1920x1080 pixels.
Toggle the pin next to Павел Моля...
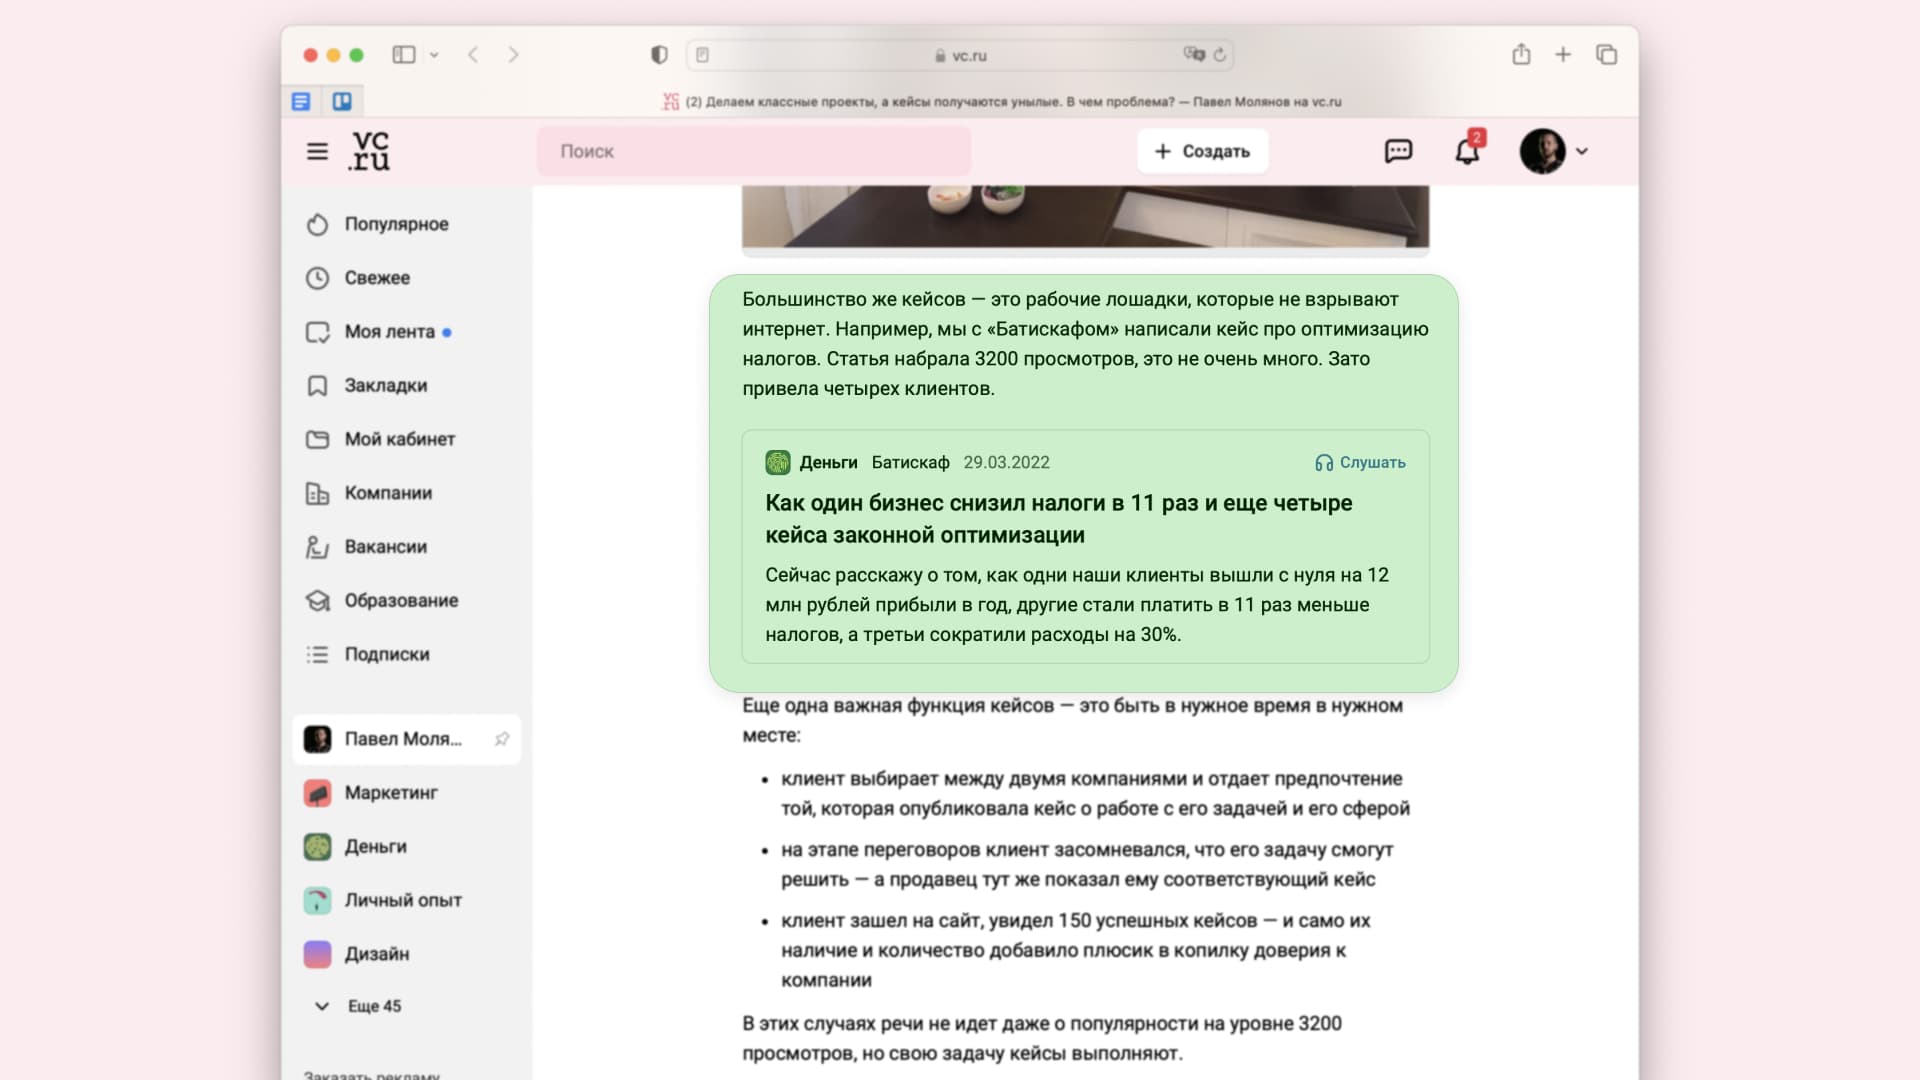502,739
